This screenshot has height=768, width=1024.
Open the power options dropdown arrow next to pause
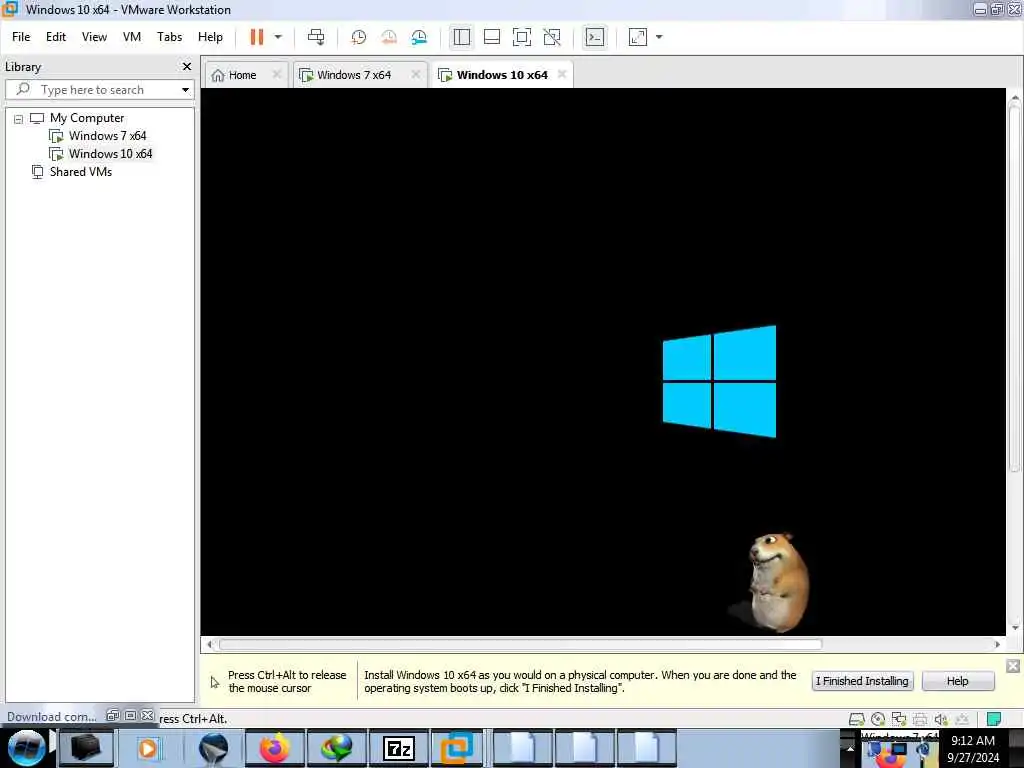click(278, 37)
